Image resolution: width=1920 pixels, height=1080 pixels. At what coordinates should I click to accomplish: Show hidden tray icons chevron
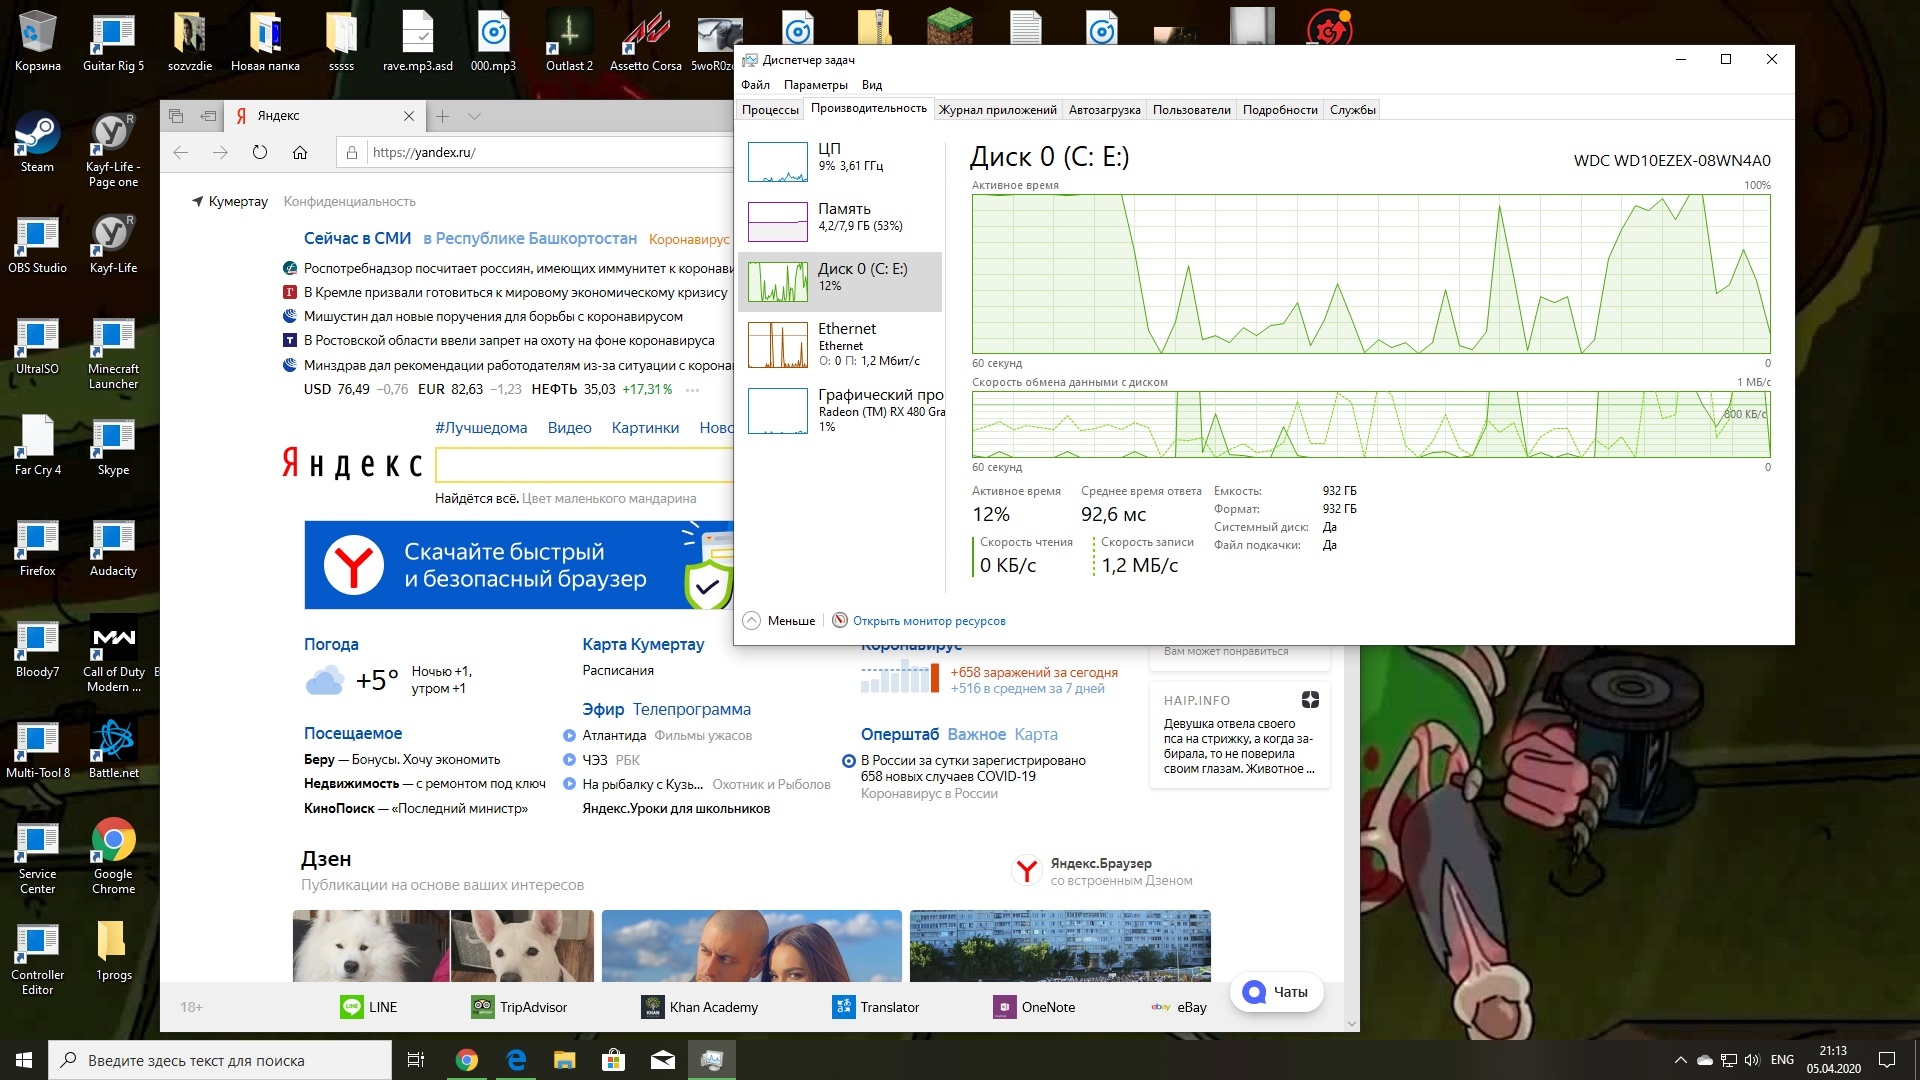tap(1679, 1060)
